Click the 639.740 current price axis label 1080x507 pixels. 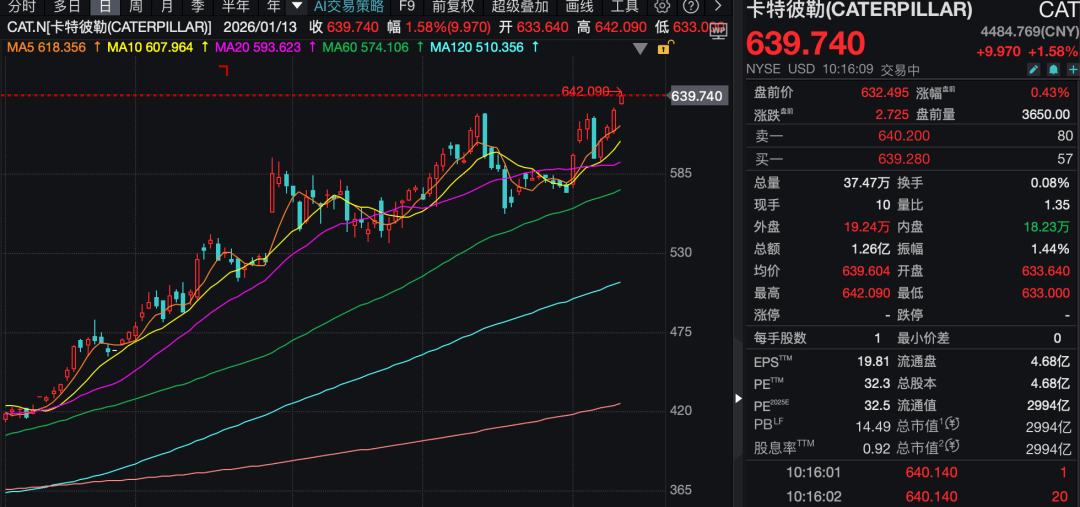click(697, 96)
